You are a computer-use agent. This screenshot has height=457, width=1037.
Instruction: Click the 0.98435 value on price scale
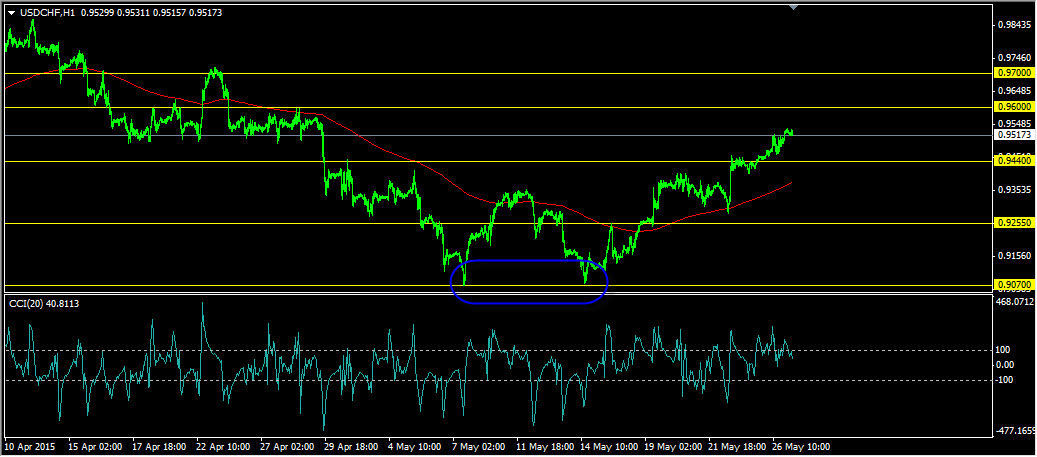[x=1014, y=25]
